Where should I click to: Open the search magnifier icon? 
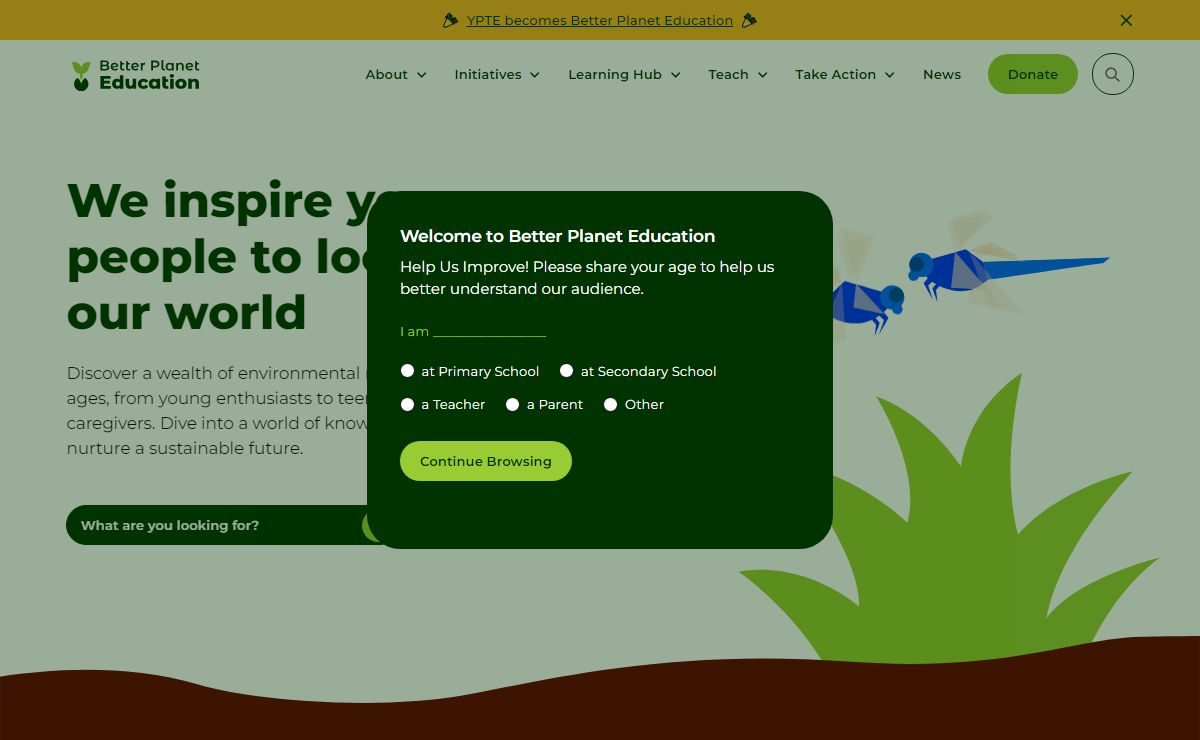(1112, 74)
